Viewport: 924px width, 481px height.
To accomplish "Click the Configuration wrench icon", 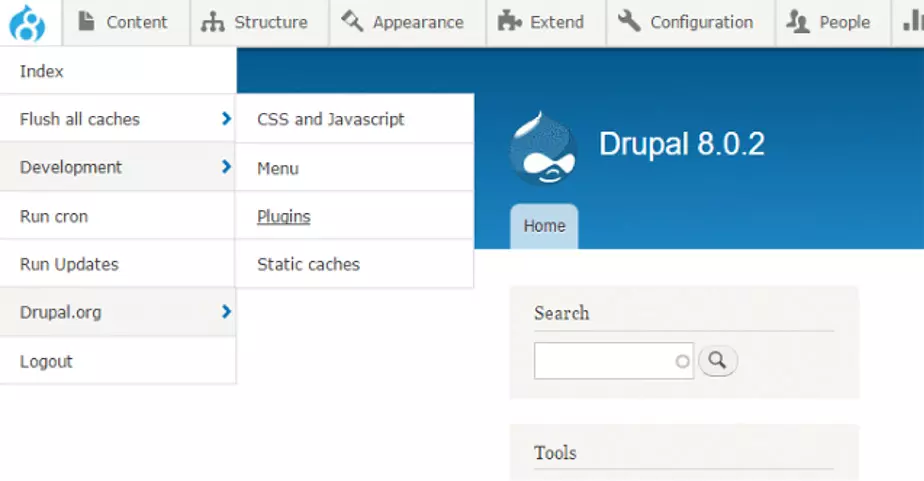I will [629, 21].
